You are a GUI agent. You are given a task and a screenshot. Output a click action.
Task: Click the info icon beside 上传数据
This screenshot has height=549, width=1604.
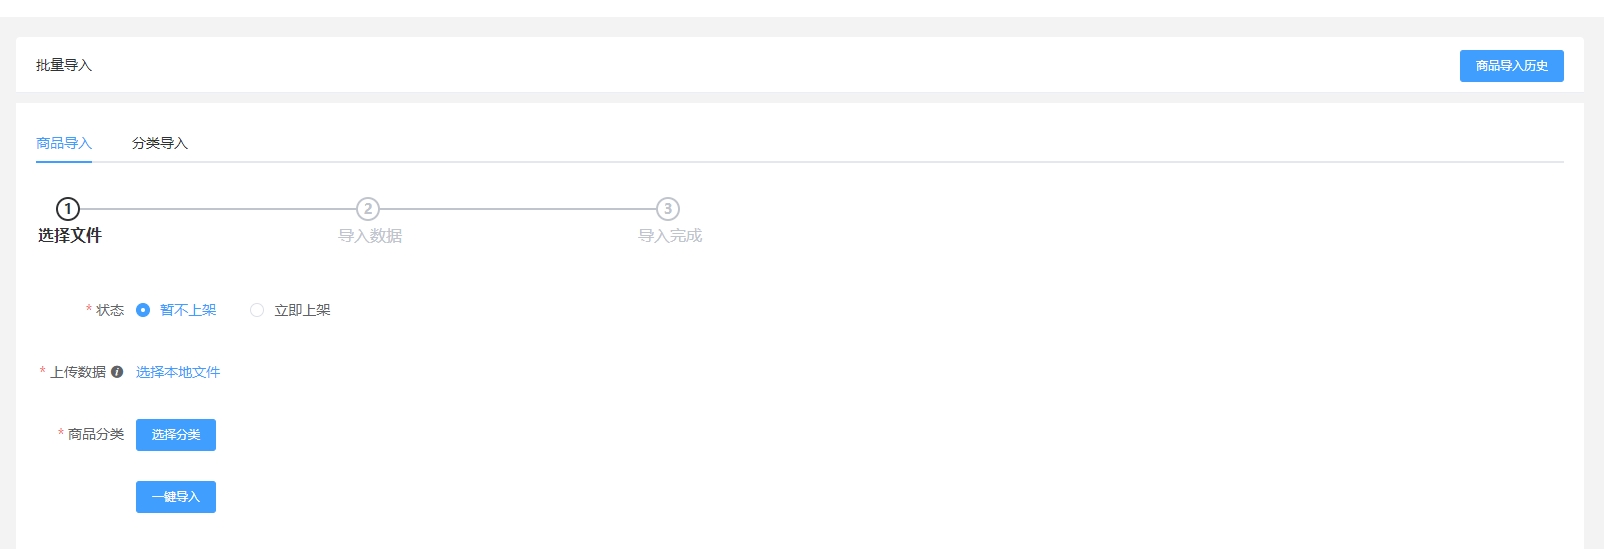tap(117, 372)
